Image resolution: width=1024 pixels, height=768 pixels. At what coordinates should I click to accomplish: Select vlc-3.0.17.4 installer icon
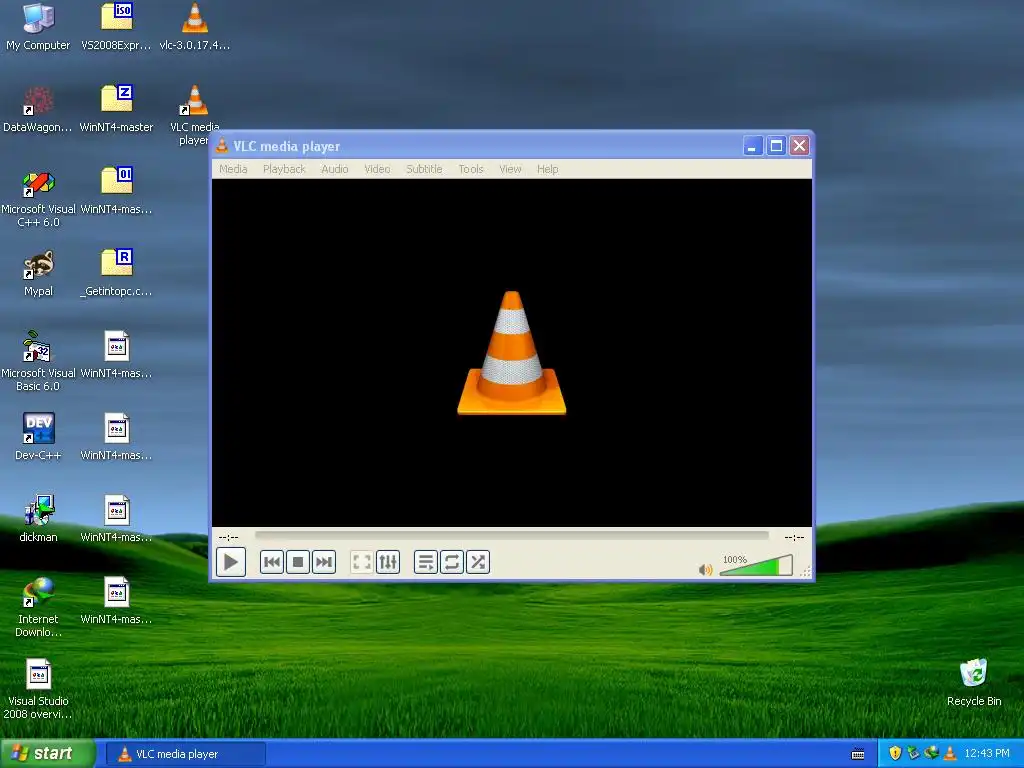click(x=195, y=27)
